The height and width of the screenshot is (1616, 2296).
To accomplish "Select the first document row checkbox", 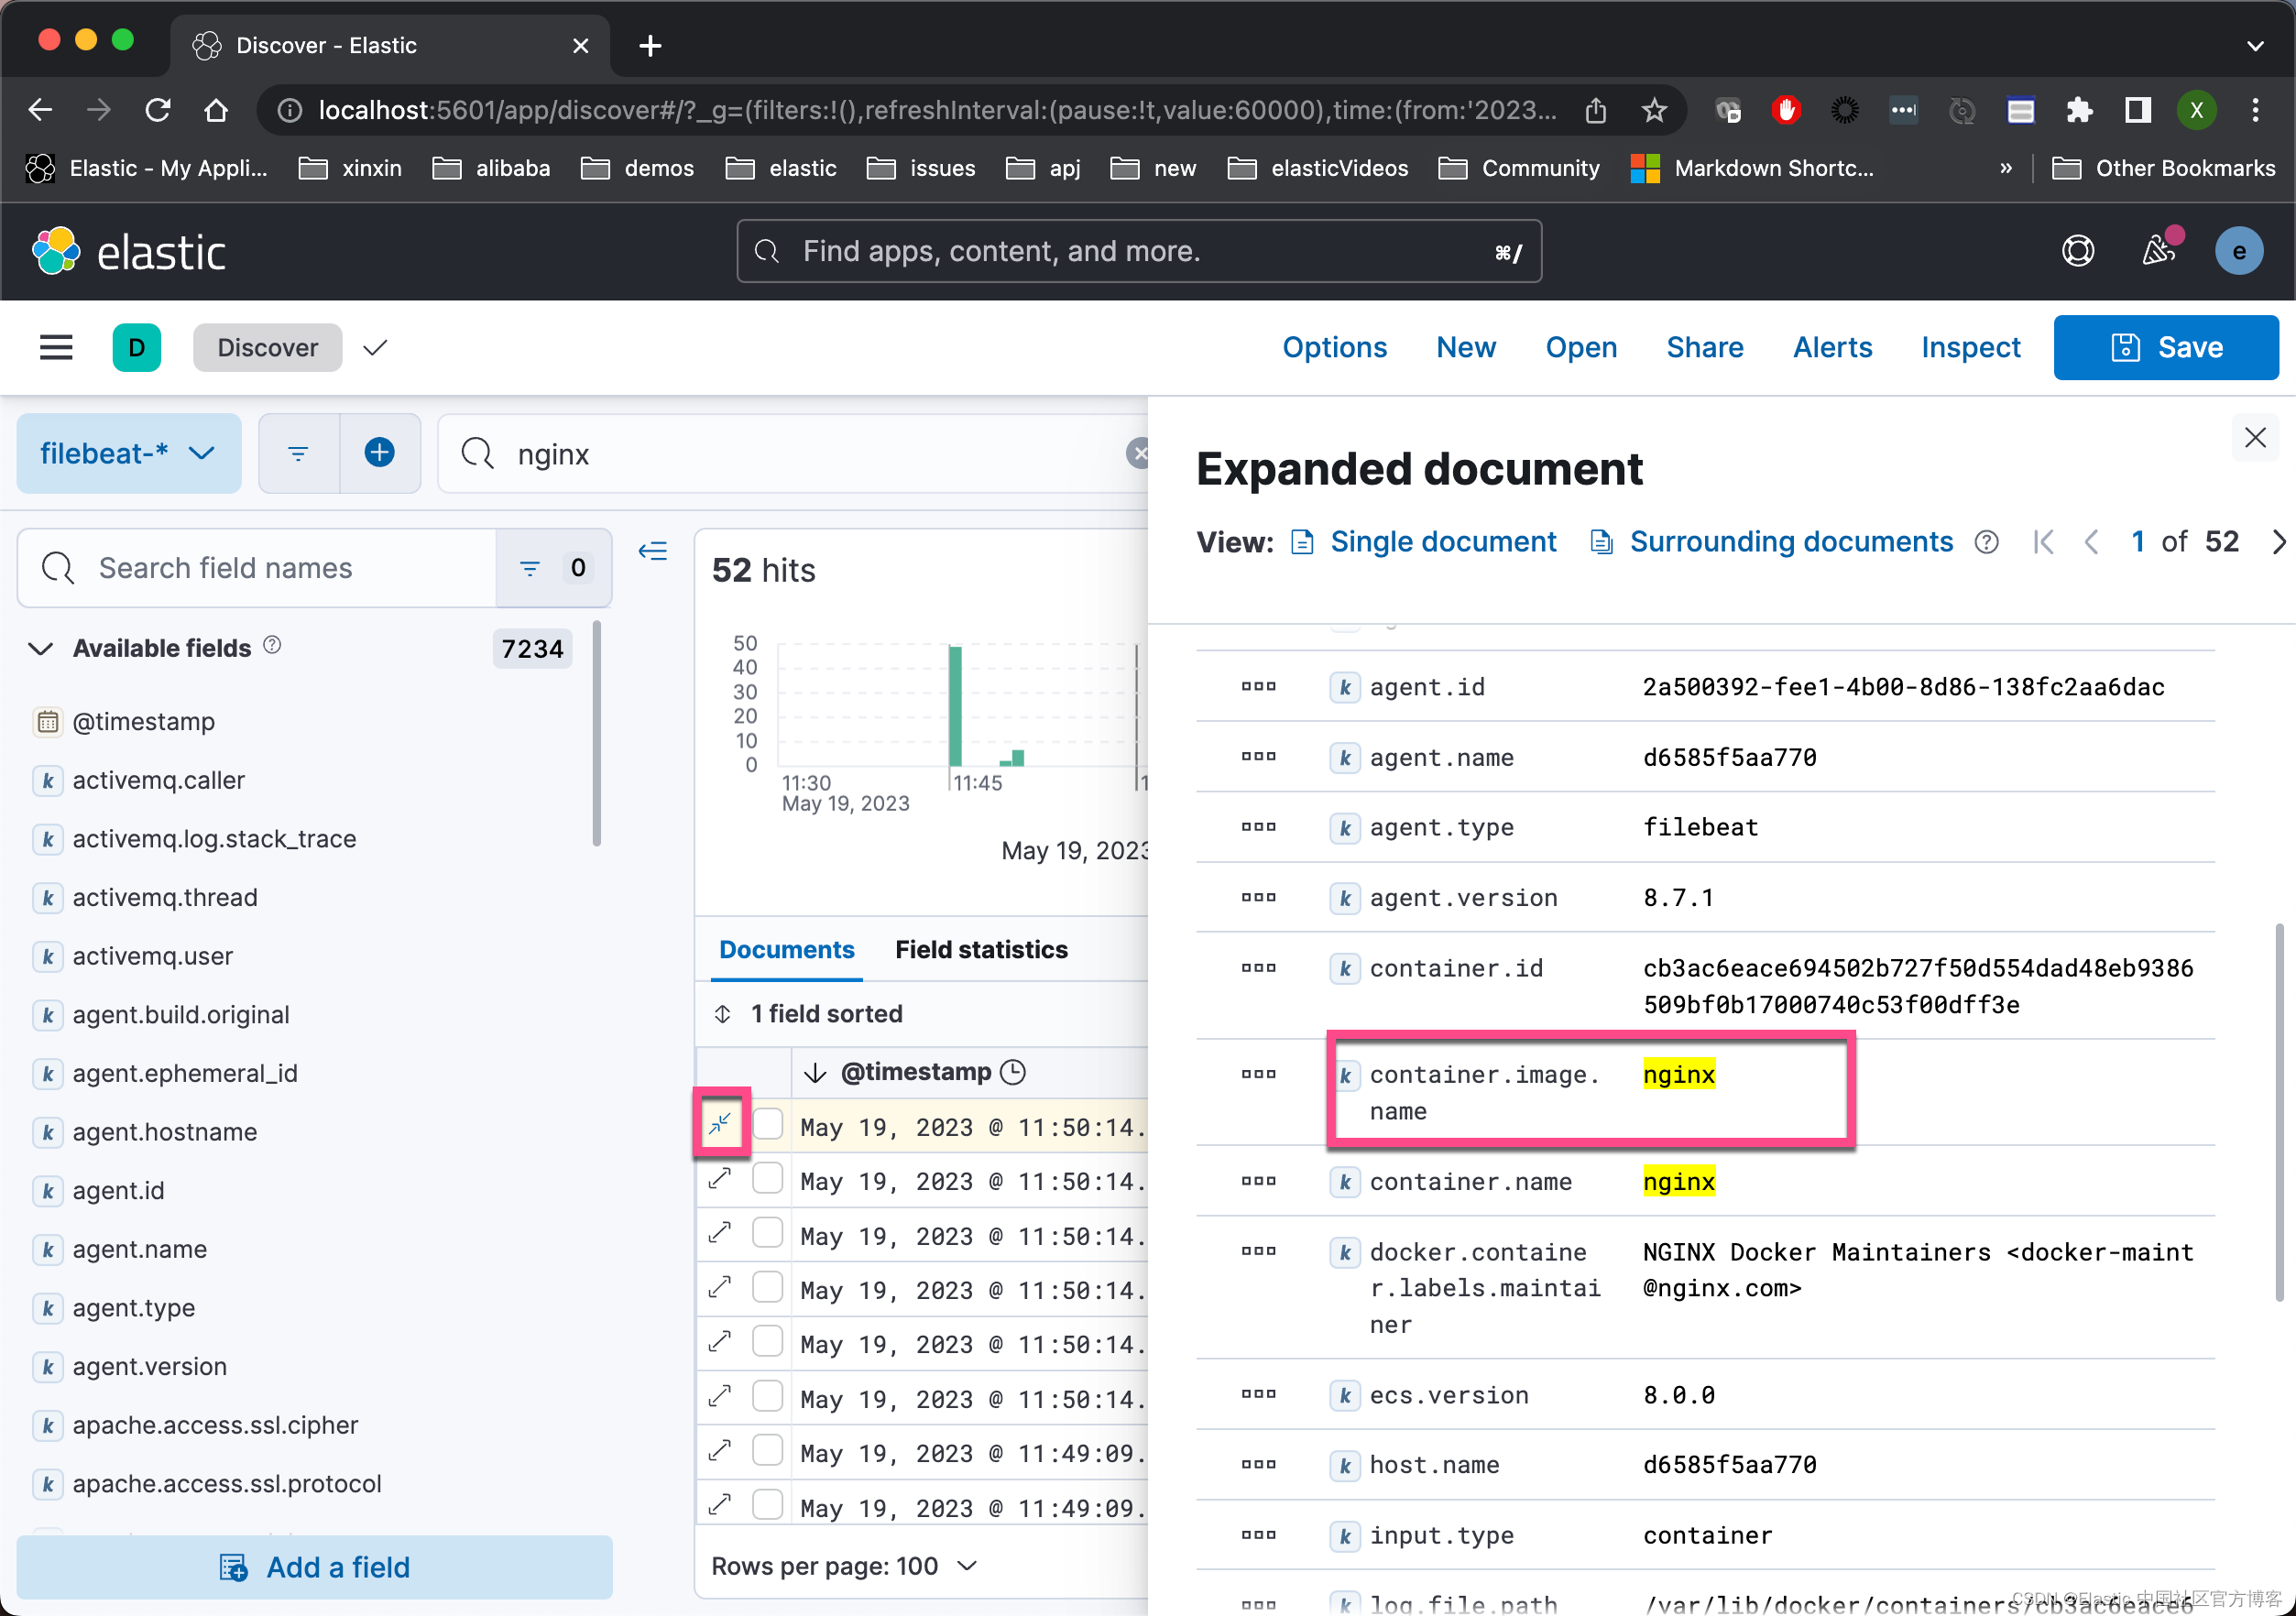I will (768, 1124).
